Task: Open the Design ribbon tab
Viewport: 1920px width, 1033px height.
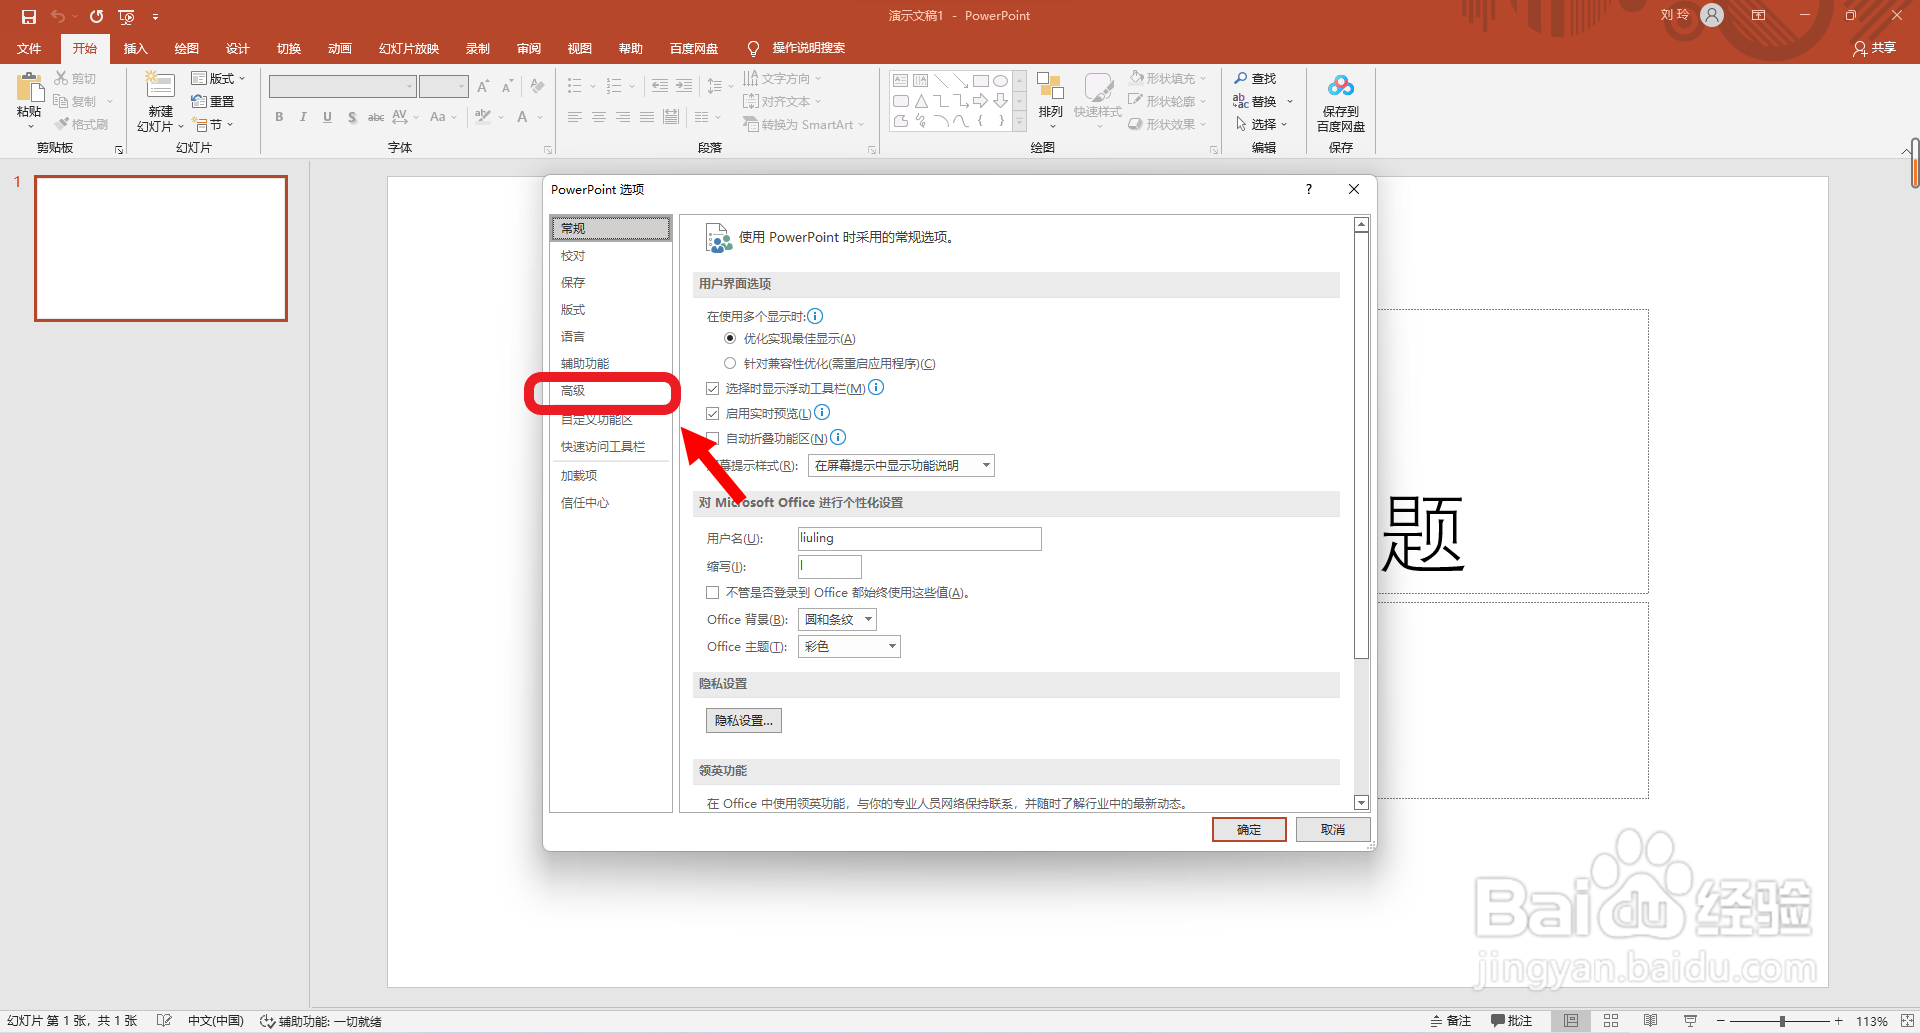Action: click(237, 48)
